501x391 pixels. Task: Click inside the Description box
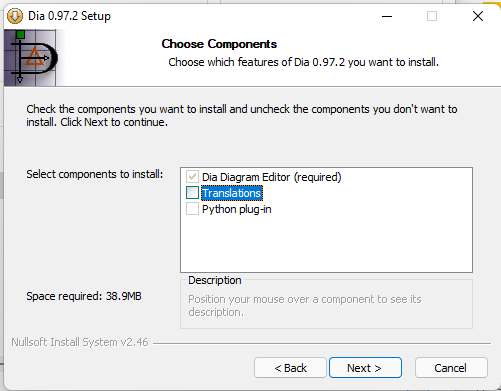pos(326,305)
